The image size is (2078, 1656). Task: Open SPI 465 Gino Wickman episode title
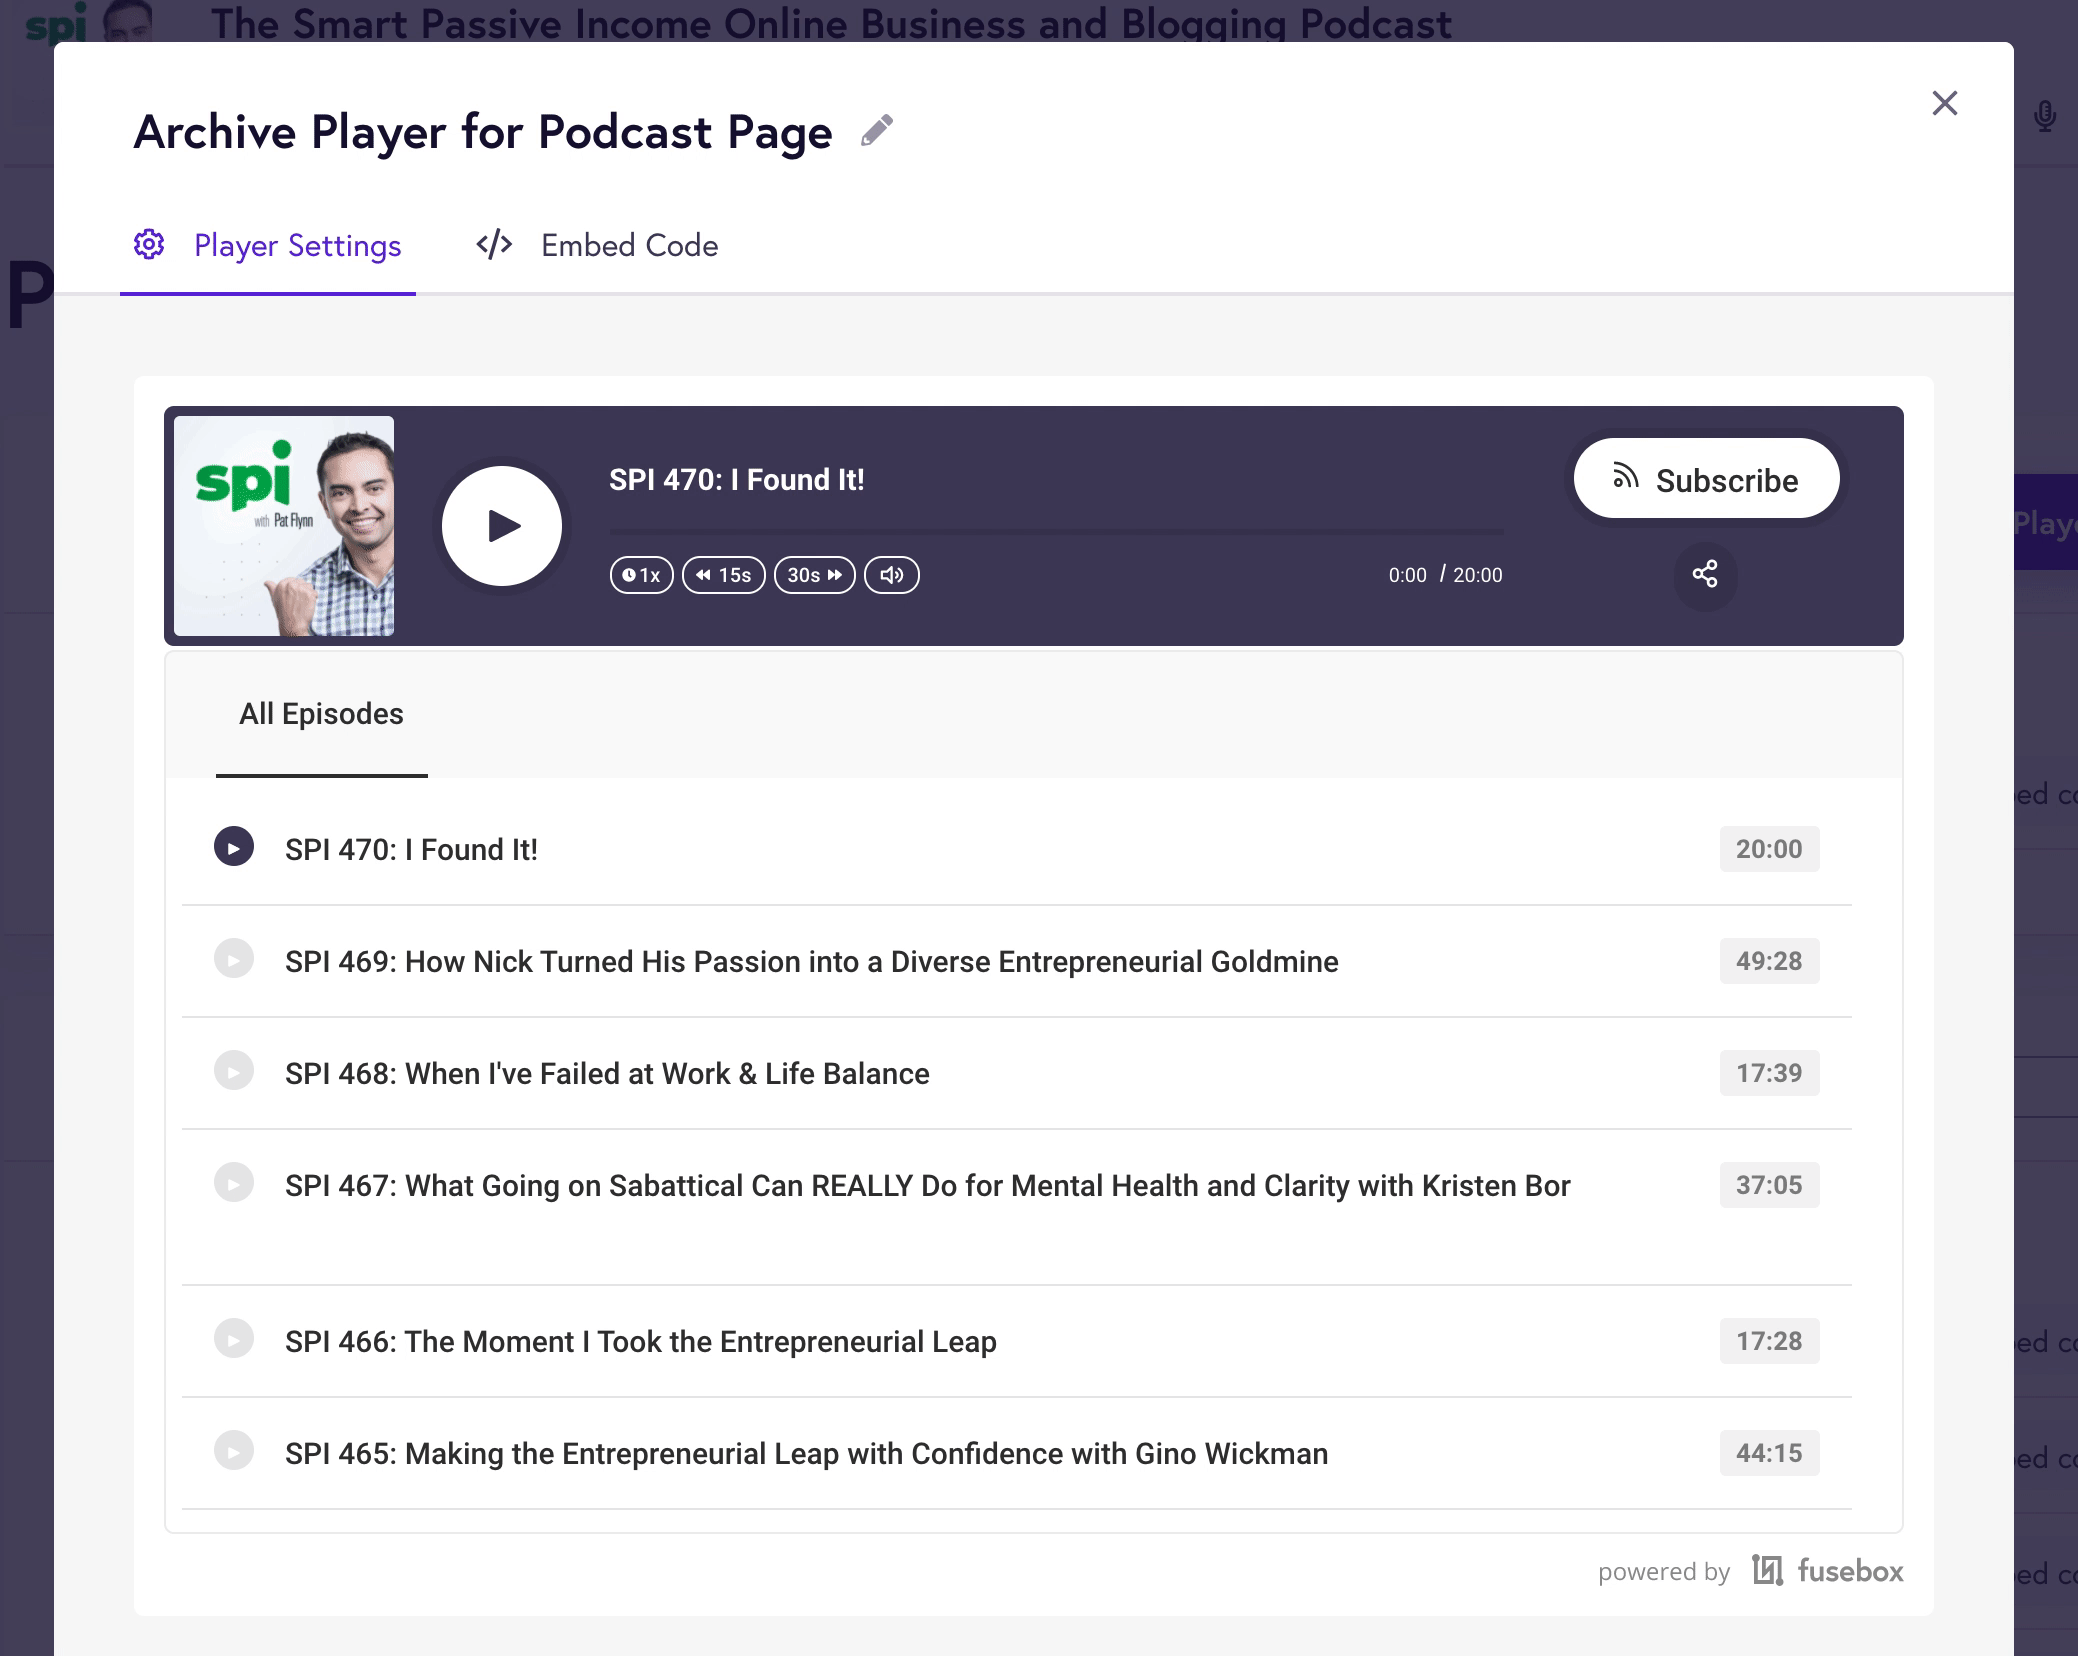[x=806, y=1453]
